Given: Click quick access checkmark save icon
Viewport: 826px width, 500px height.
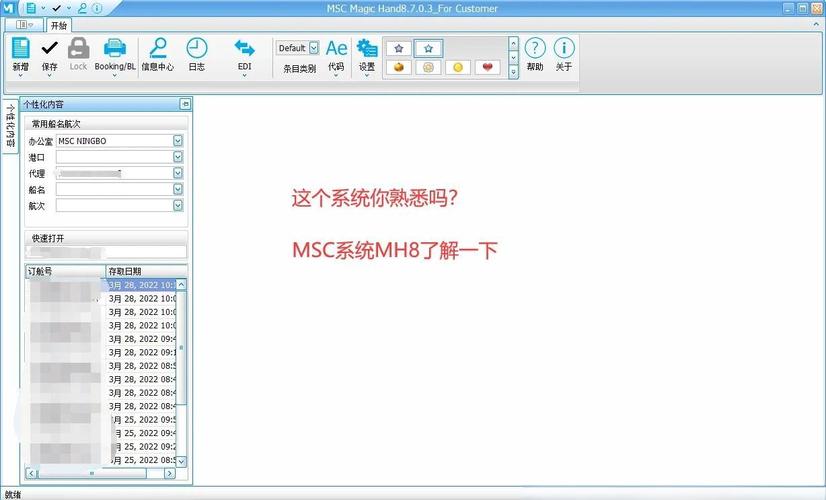Looking at the screenshot, I should 56,8.
